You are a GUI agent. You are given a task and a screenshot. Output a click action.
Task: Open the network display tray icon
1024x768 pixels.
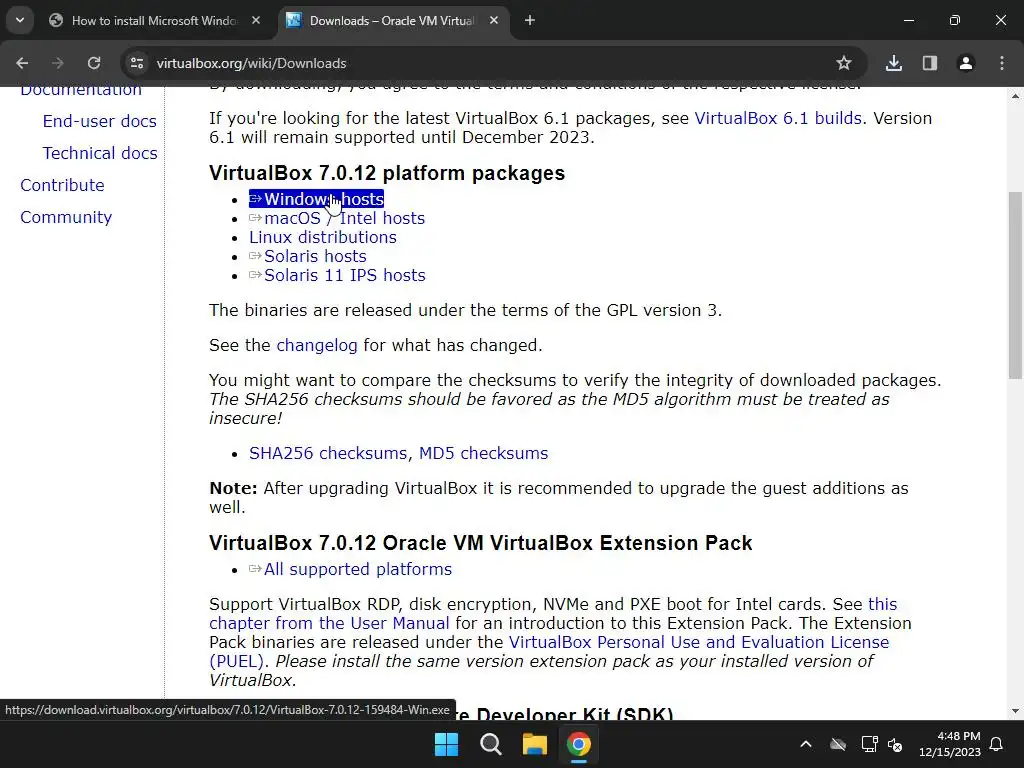(x=869, y=744)
